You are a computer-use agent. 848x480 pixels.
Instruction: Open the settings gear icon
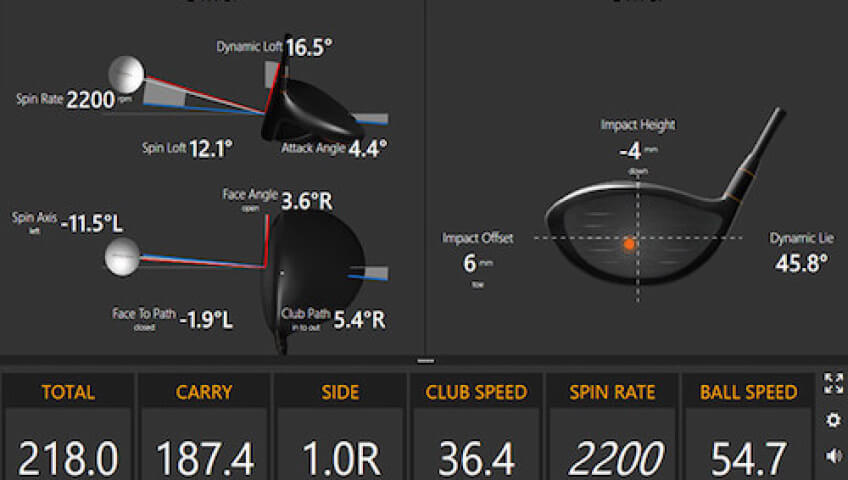click(833, 420)
